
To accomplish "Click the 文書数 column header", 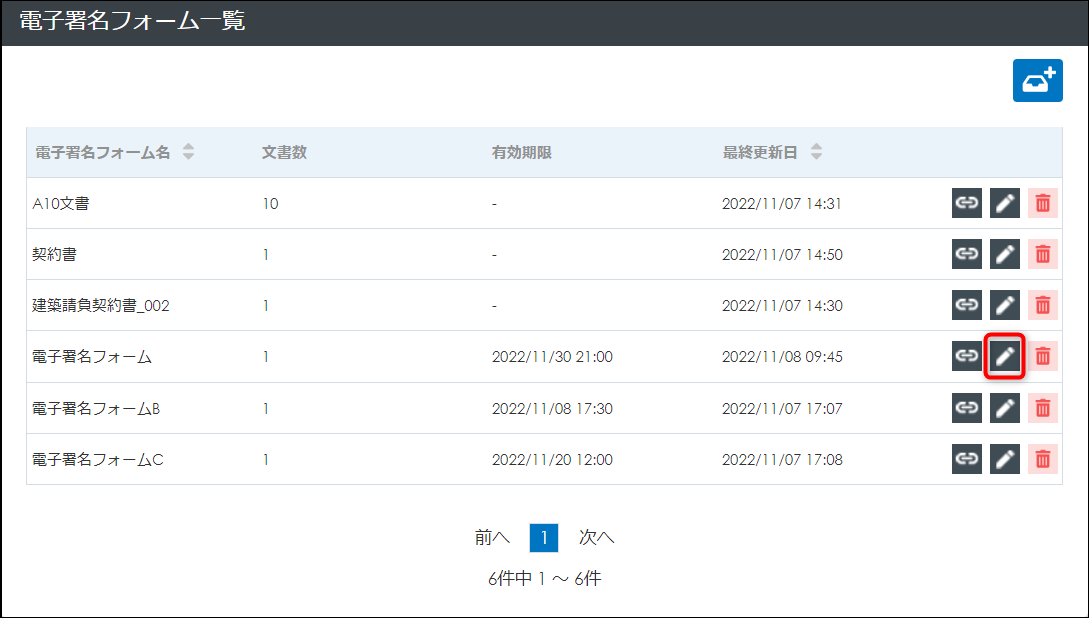I will tap(284, 152).
